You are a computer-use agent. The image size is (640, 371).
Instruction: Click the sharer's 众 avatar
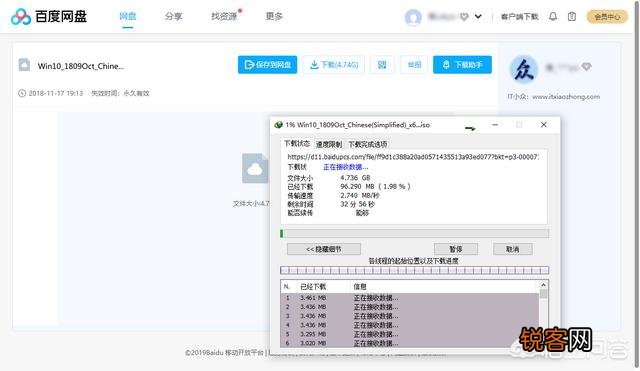[x=524, y=70]
